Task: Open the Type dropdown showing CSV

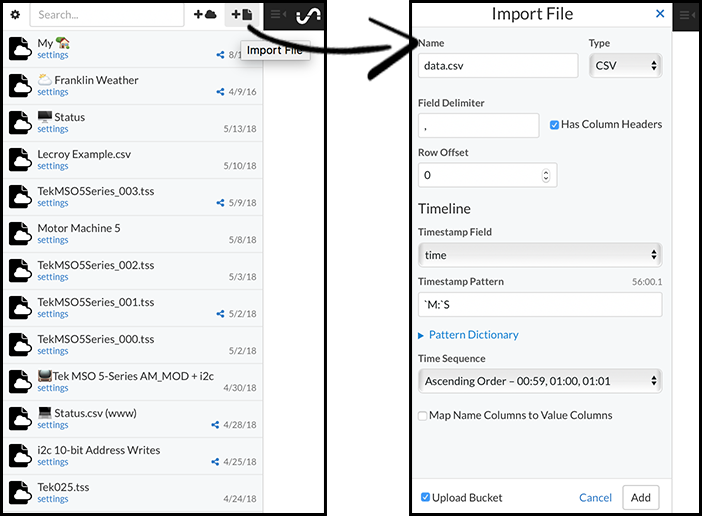Action: (625, 65)
